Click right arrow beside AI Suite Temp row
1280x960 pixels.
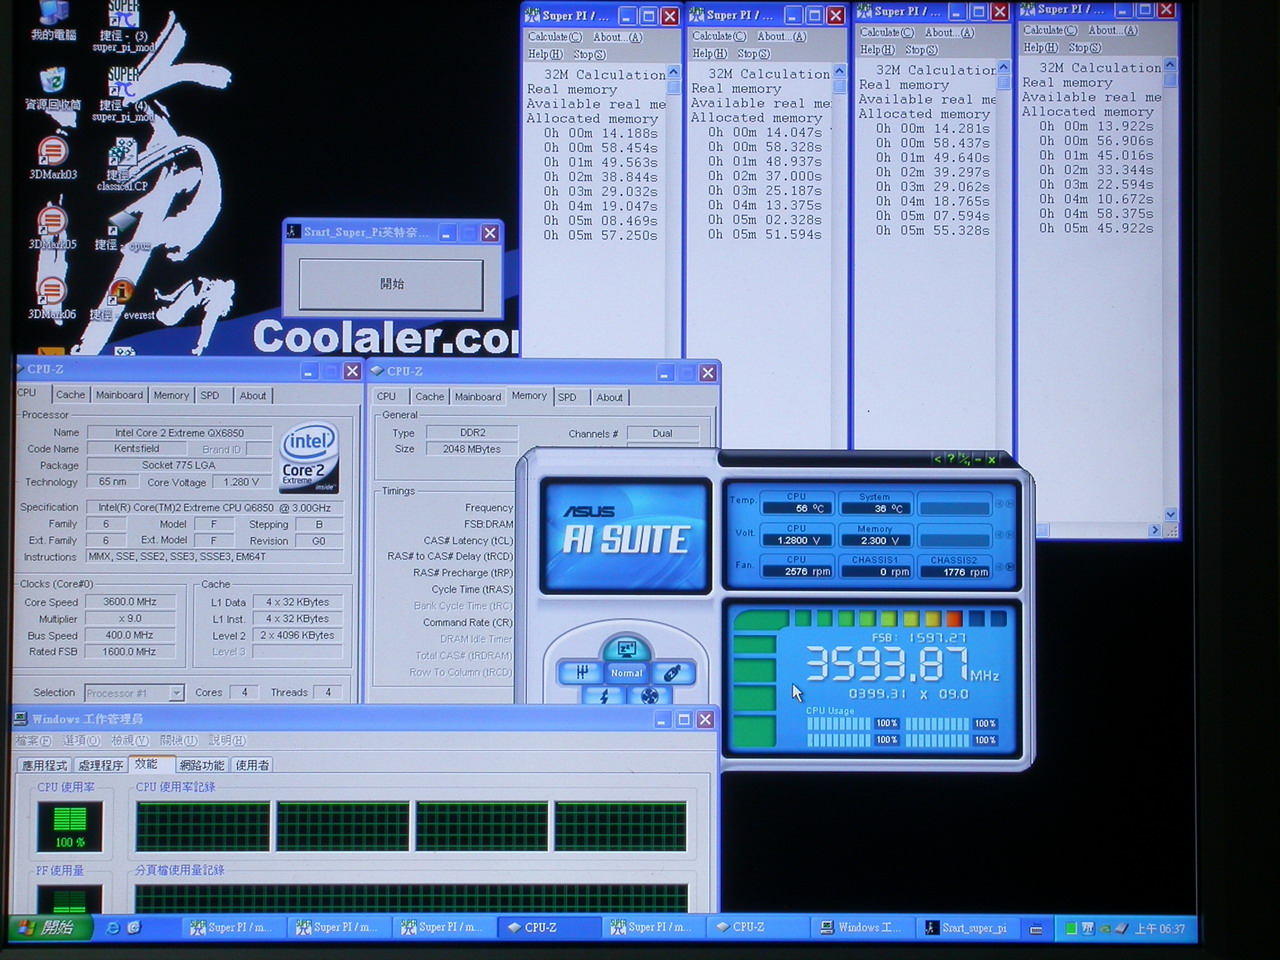click(1009, 504)
